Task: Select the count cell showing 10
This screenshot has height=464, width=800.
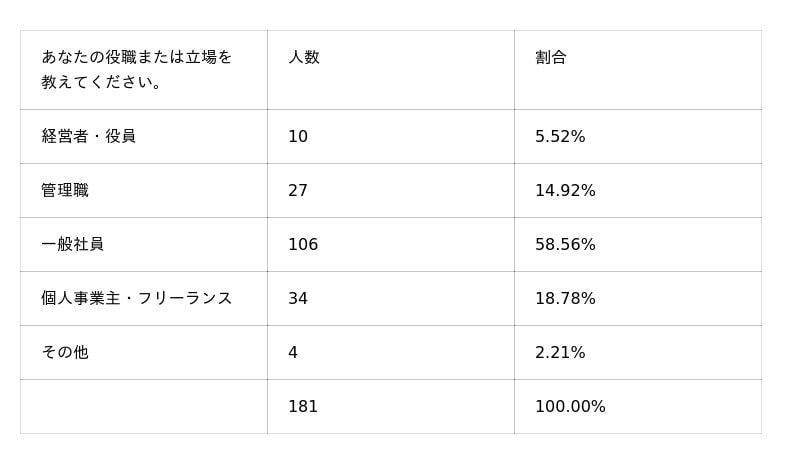Action: (x=298, y=137)
